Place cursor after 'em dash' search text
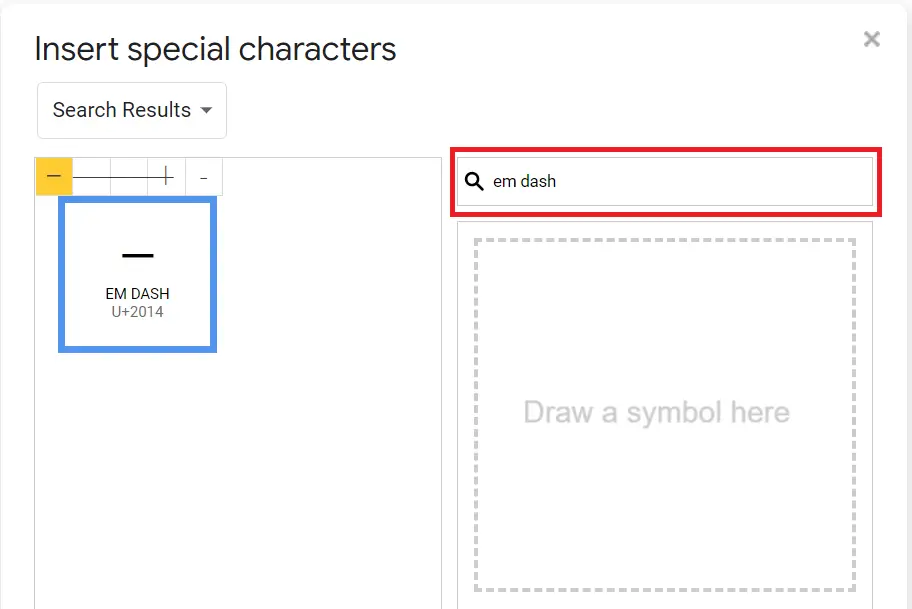The height and width of the screenshot is (609, 912). 557,181
